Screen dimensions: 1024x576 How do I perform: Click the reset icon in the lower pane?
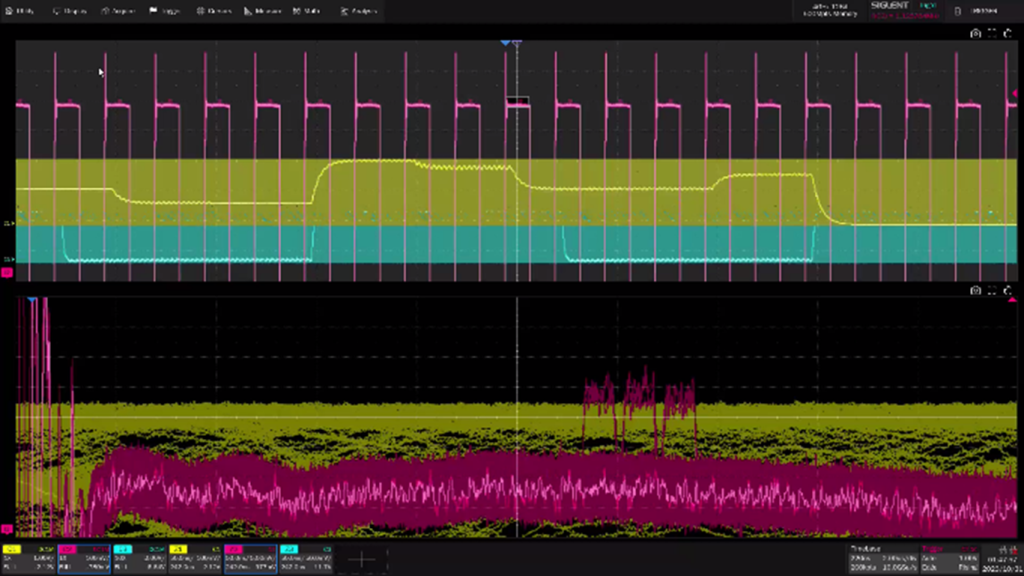tap(1008, 290)
